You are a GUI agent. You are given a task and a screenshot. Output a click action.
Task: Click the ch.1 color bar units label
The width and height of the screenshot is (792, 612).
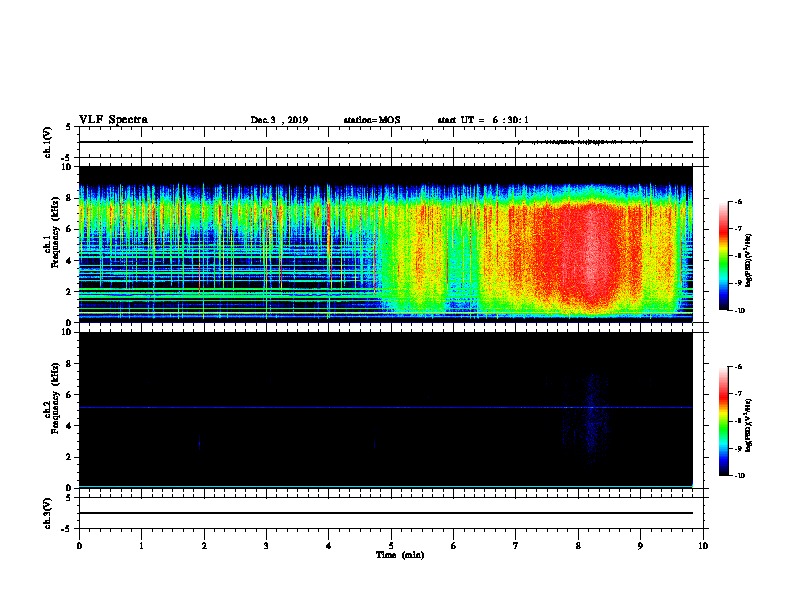pyautogui.click(x=749, y=261)
